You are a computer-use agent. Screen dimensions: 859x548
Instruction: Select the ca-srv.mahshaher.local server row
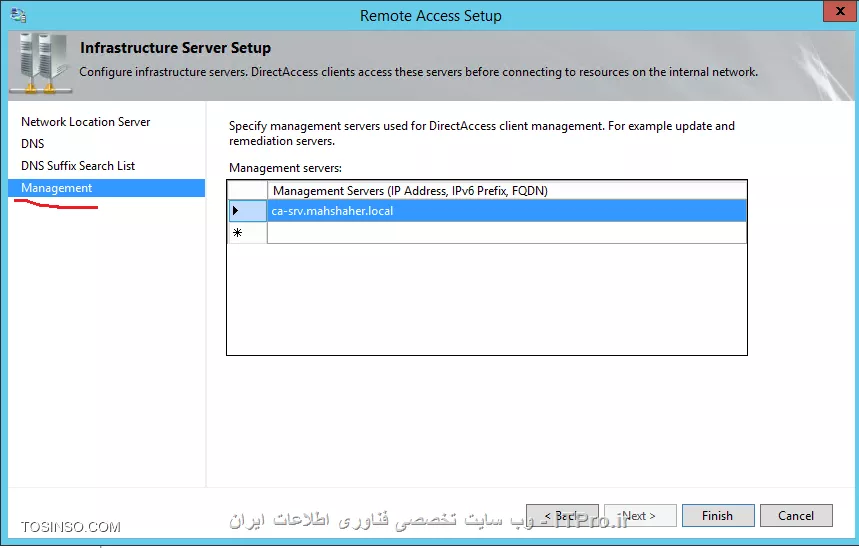[x=507, y=211]
